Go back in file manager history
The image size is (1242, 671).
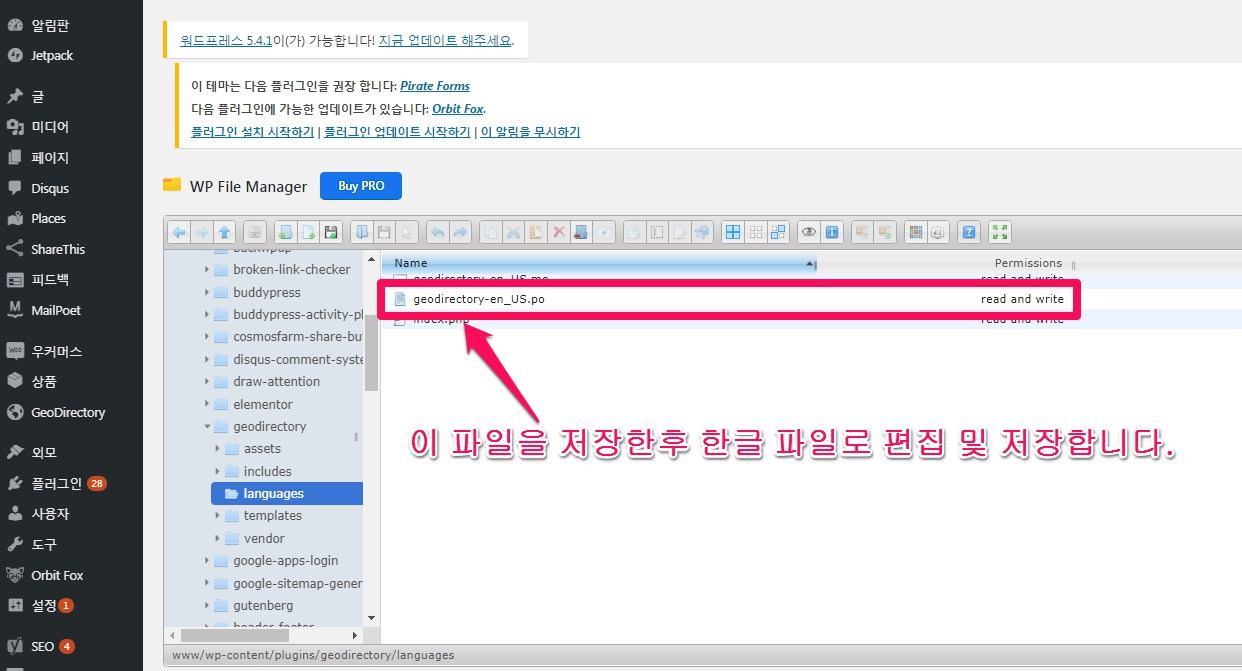pos(179,232)
